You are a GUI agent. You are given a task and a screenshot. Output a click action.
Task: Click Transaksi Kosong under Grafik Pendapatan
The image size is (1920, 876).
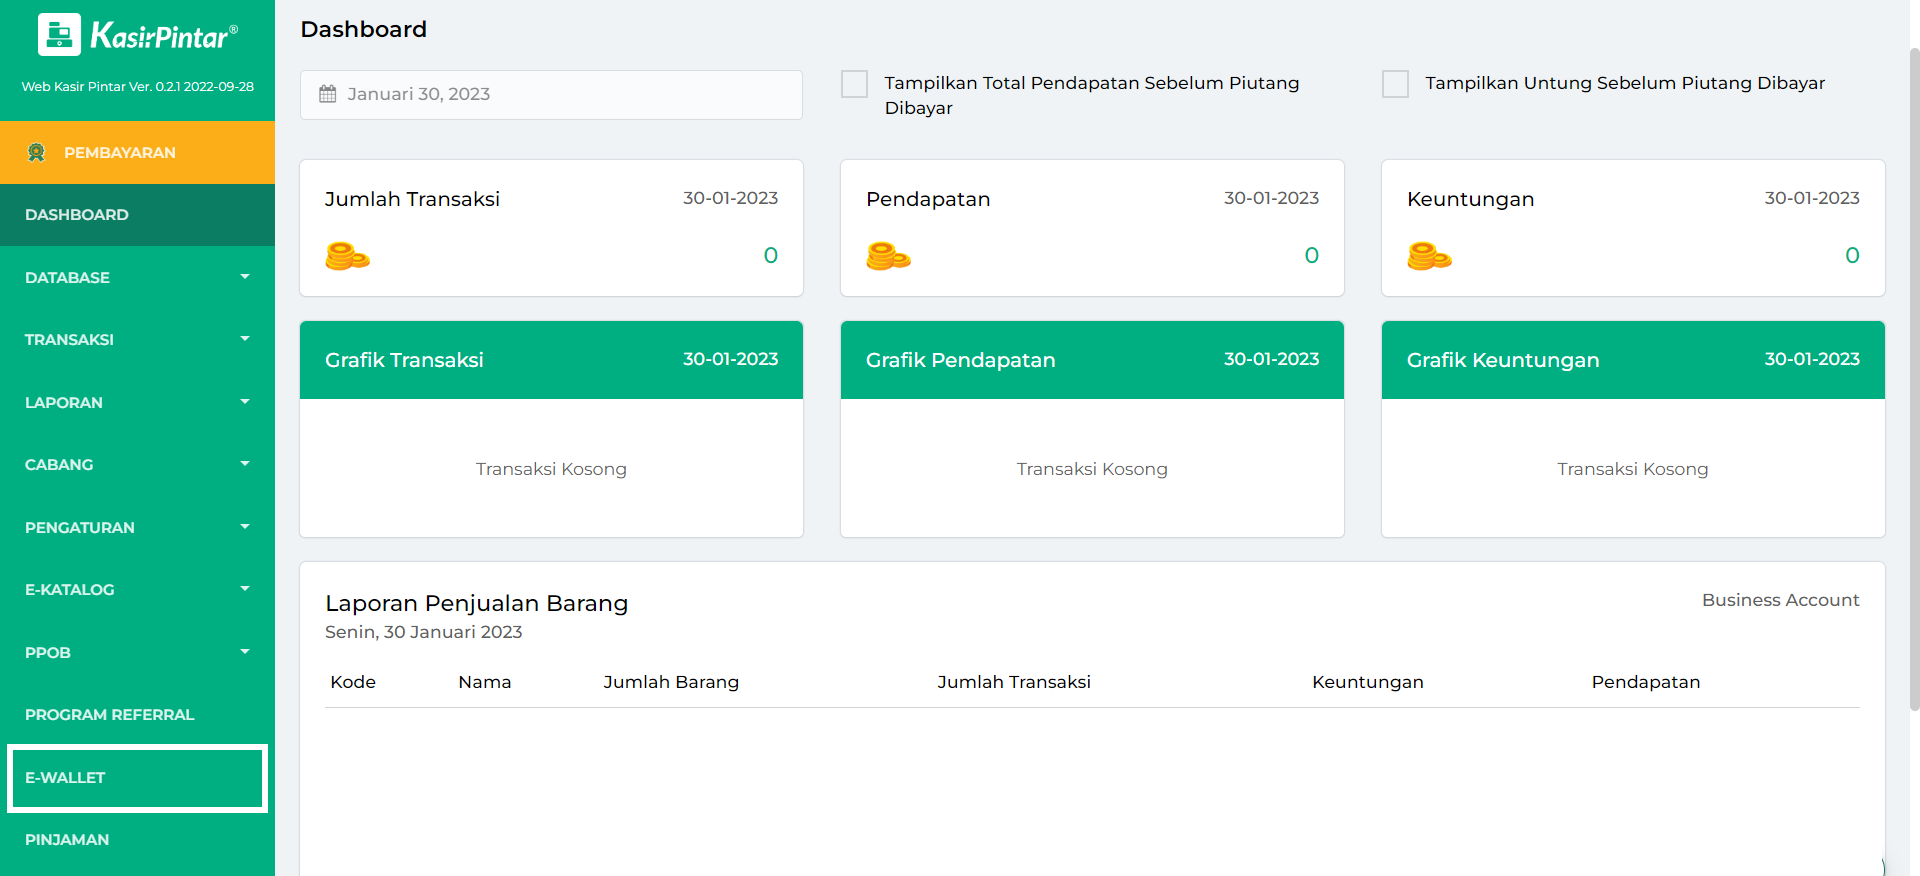1092,469
